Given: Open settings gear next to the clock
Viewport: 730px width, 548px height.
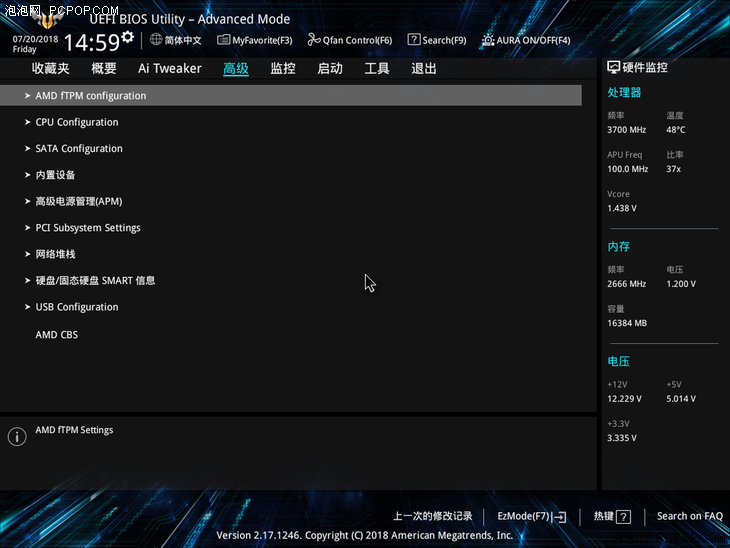Looking at the screenshot, I should 128,37.
